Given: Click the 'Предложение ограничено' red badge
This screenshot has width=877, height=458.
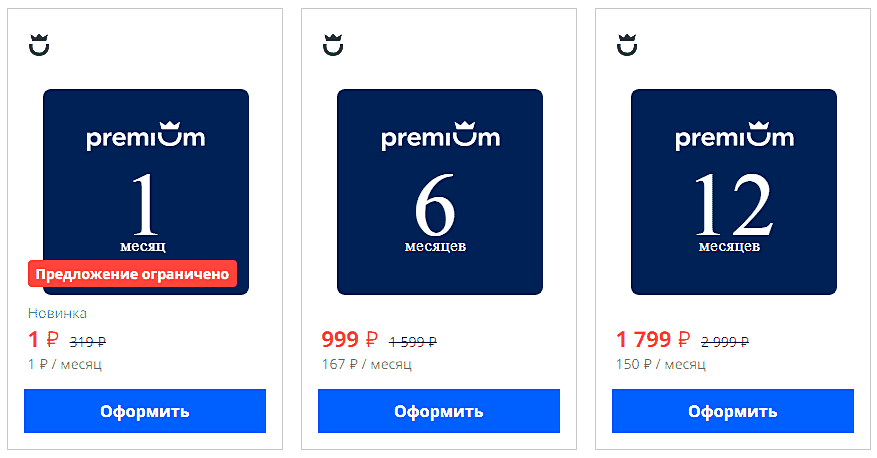Looking at the screenshot, I should point(132,273).
